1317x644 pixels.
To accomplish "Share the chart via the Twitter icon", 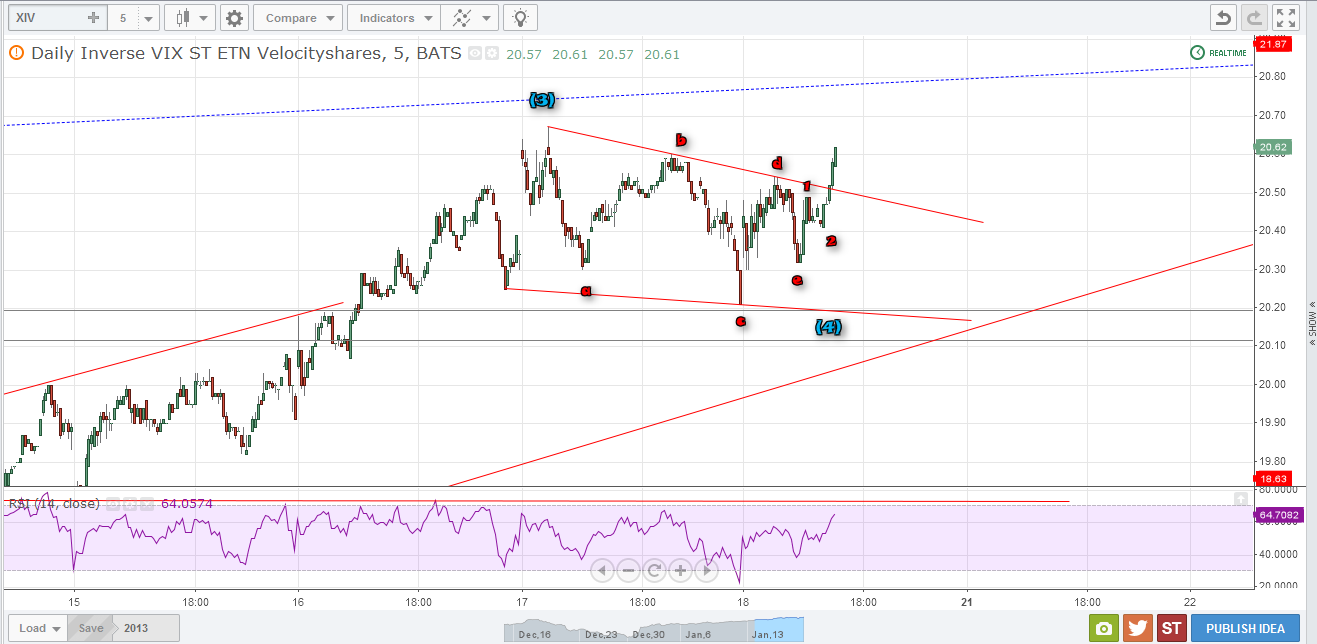I will pyautogui.click(x=1137, y=628).
